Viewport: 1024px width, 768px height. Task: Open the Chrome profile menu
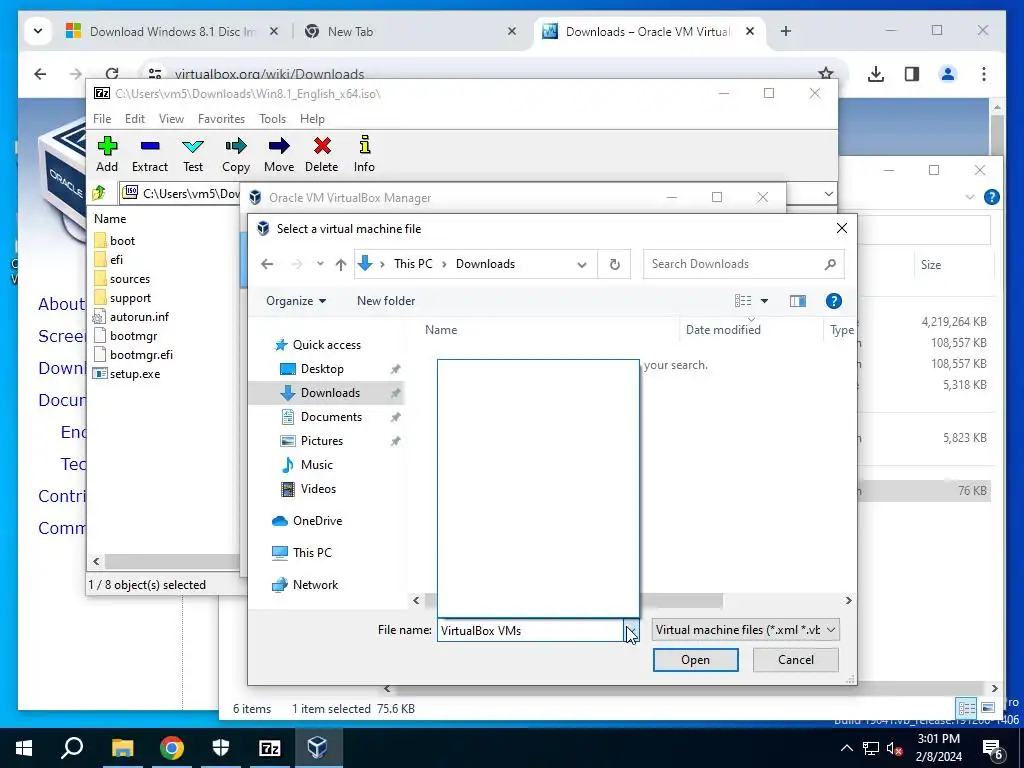click(x=948, y=74)
